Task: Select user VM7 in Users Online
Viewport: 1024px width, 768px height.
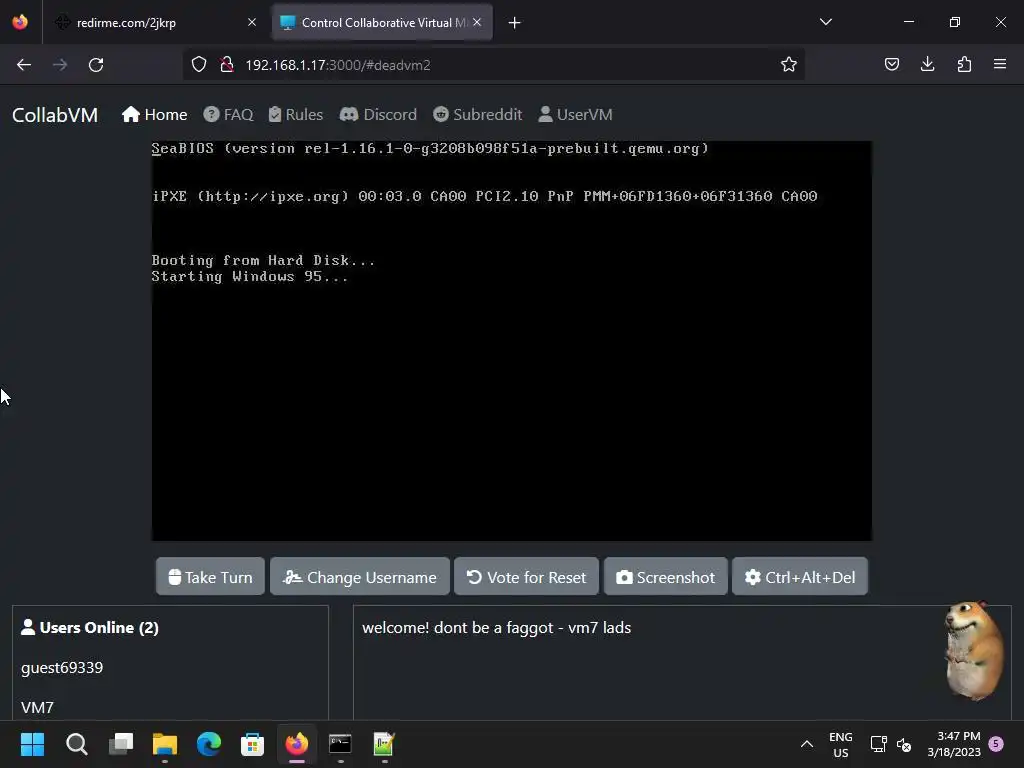Action: tap(37, 707)
